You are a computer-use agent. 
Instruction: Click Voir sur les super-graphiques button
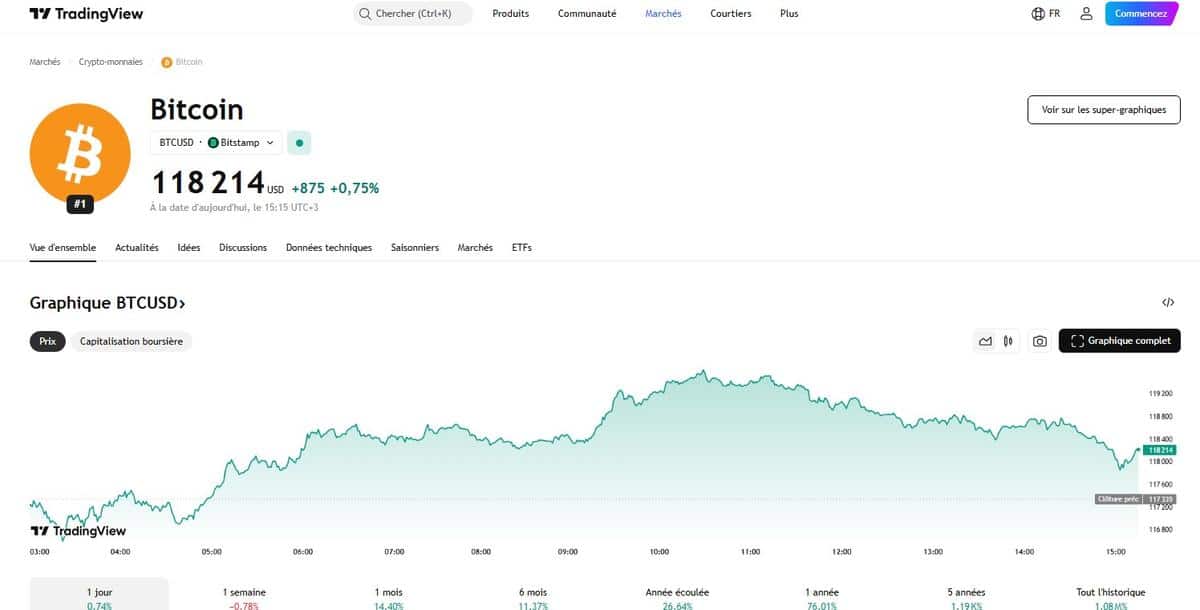pyautogui.click(x=1104, y=110)
